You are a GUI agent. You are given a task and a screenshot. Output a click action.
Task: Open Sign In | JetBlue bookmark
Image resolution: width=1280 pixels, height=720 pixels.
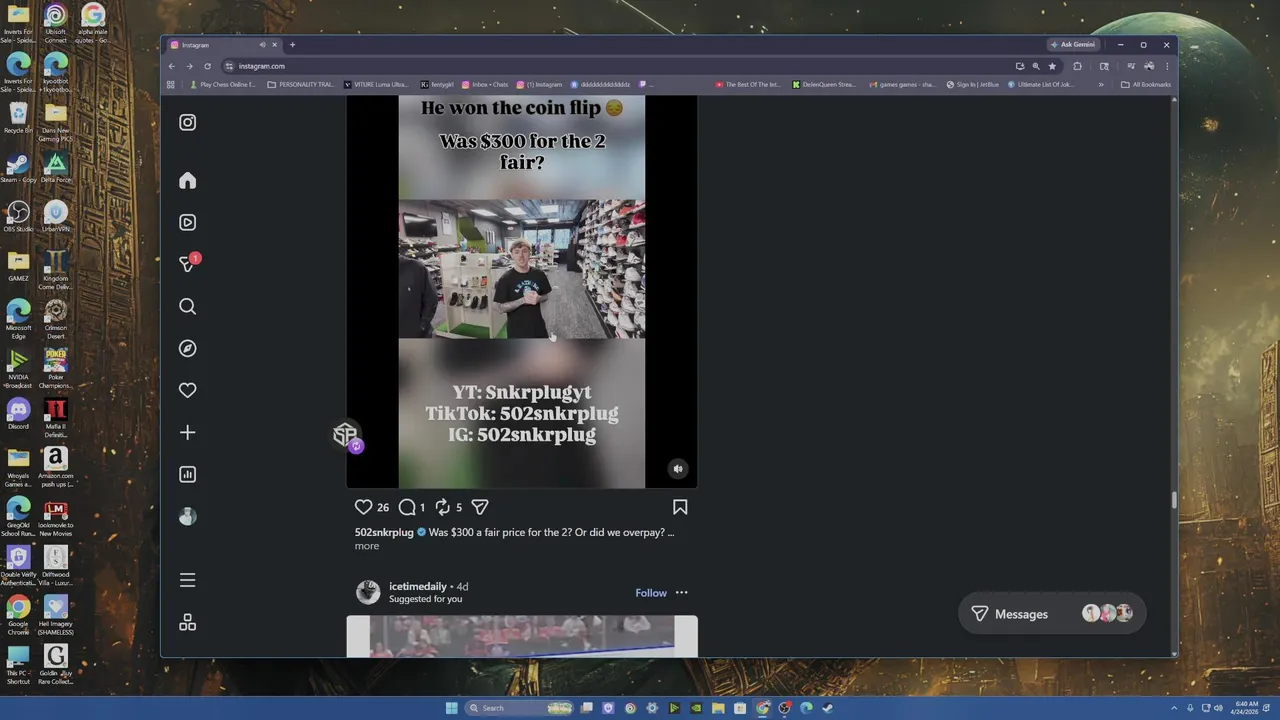coord(973,85)
